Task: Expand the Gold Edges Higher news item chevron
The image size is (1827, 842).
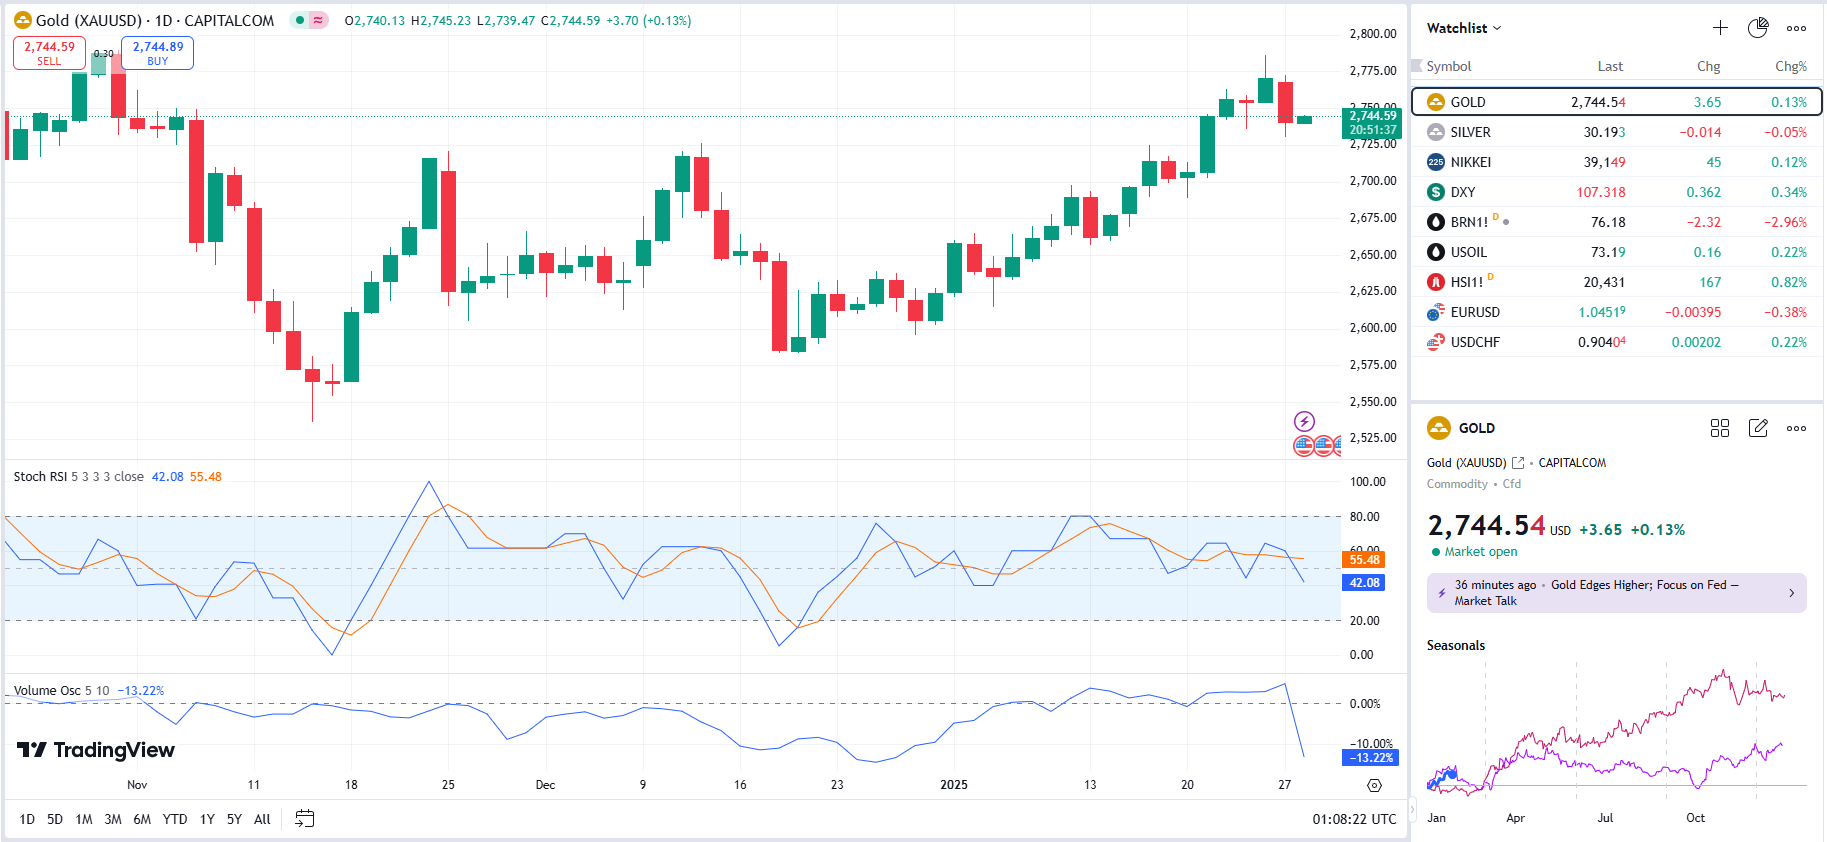Action: point(1791,593)
